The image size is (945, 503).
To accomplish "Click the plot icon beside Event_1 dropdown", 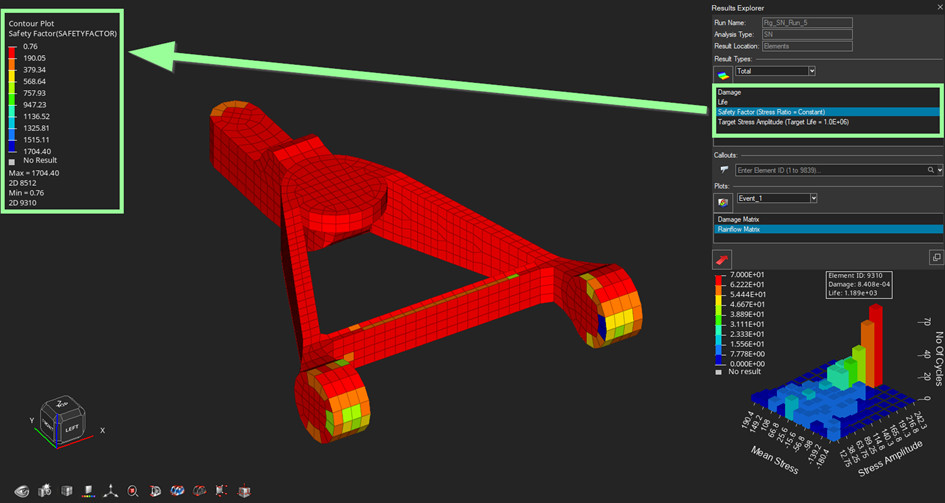I will (x=721, y=200).
